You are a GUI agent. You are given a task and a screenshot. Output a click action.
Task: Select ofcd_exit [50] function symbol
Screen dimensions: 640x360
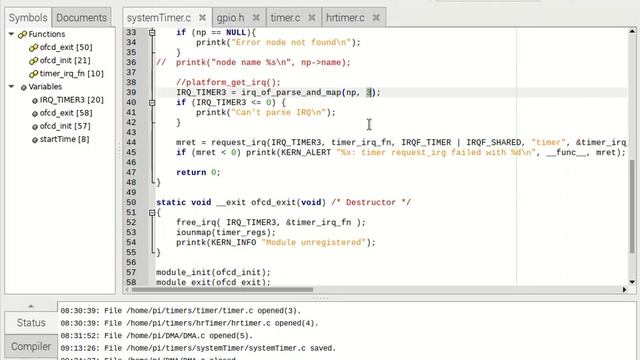[66, 47]
